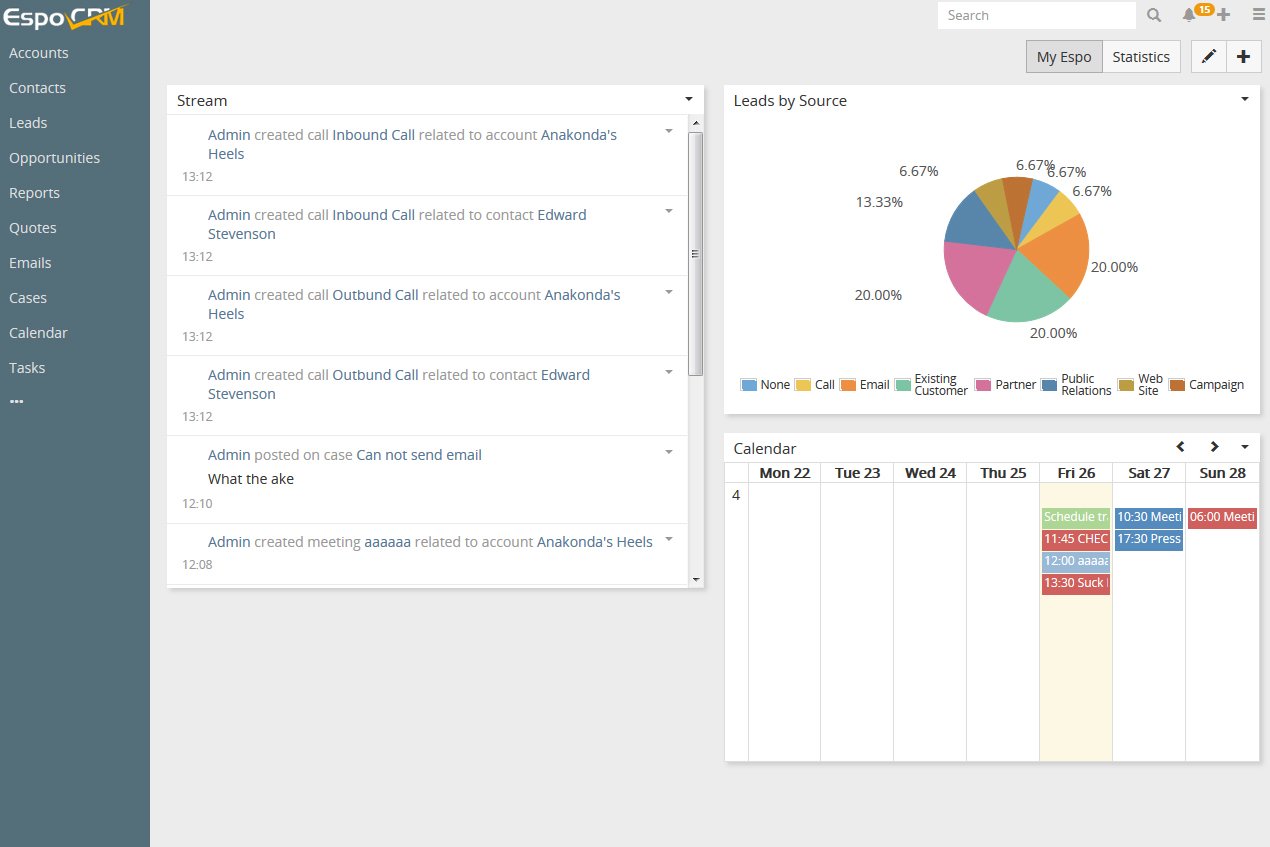Click the add dashlet plus button
The width and height of the screenshot is (1270, 847).
click(x=1243, y=57)
